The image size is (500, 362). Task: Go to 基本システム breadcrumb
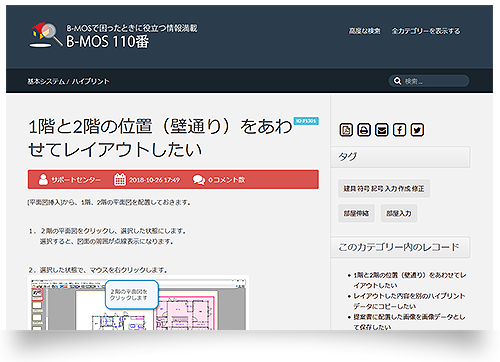click(x=46, y=81)
